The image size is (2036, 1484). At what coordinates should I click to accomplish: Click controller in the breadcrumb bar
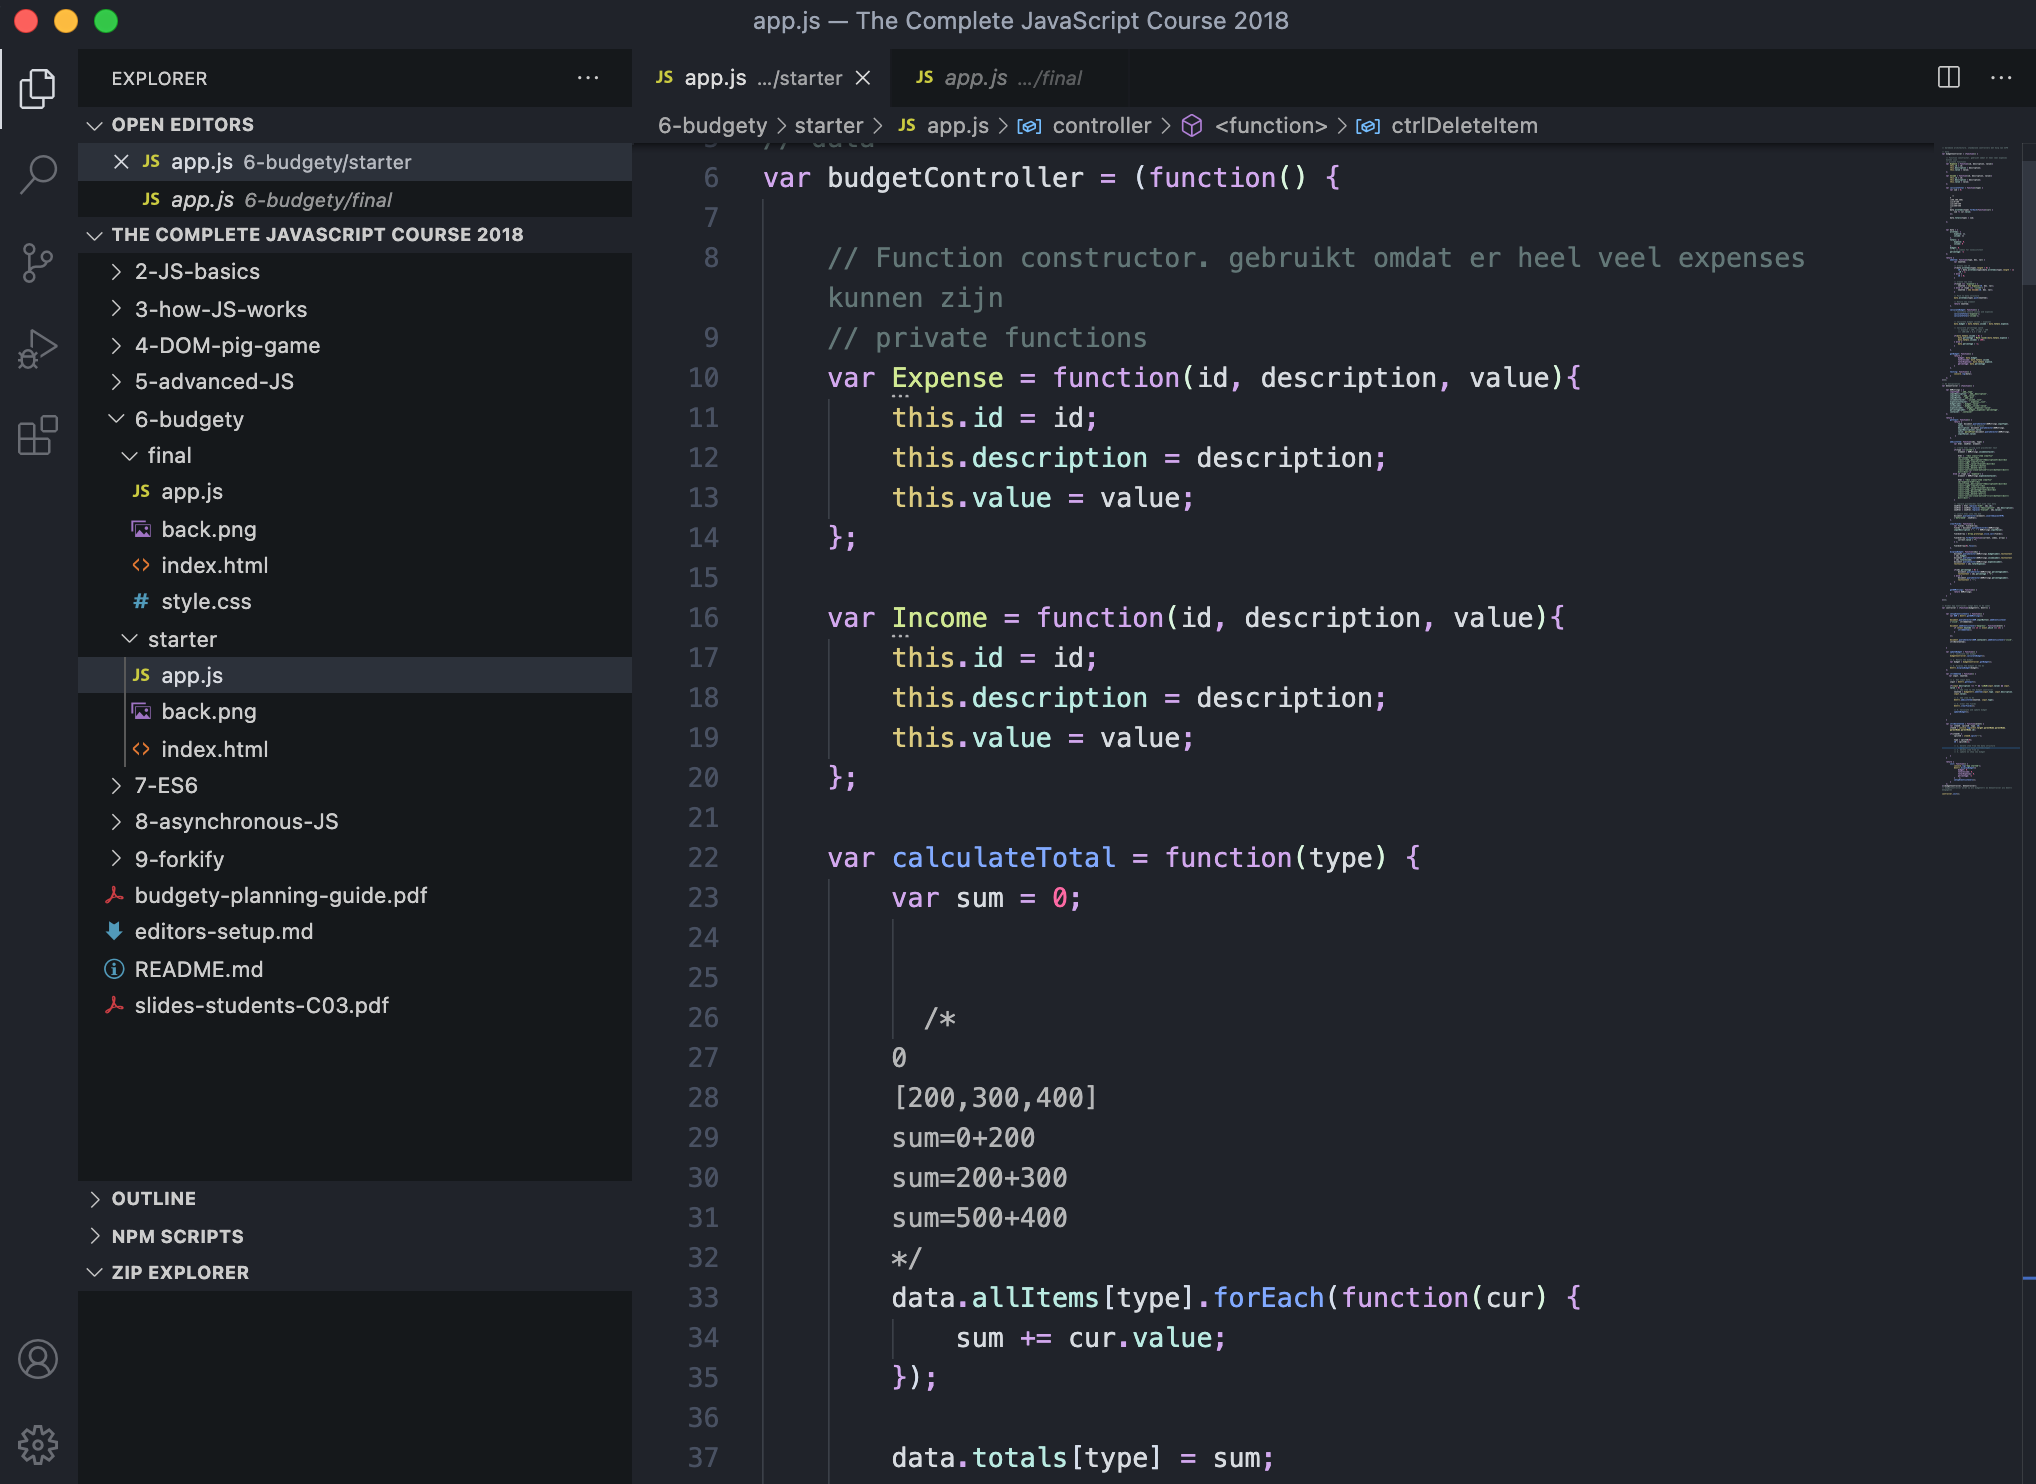[x=1103, y=125]
